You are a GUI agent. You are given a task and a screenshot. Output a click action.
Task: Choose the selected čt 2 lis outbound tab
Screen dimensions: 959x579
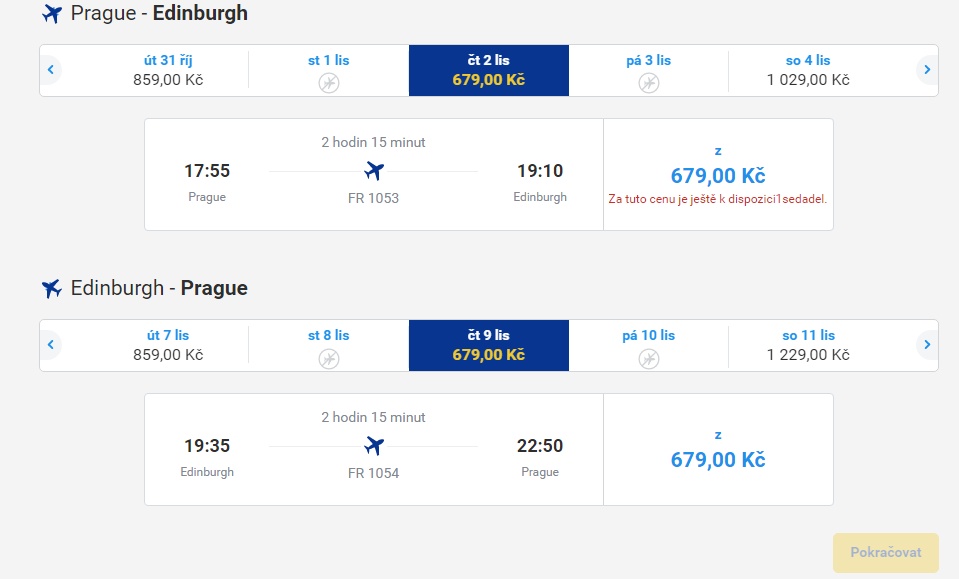point(489,70)
